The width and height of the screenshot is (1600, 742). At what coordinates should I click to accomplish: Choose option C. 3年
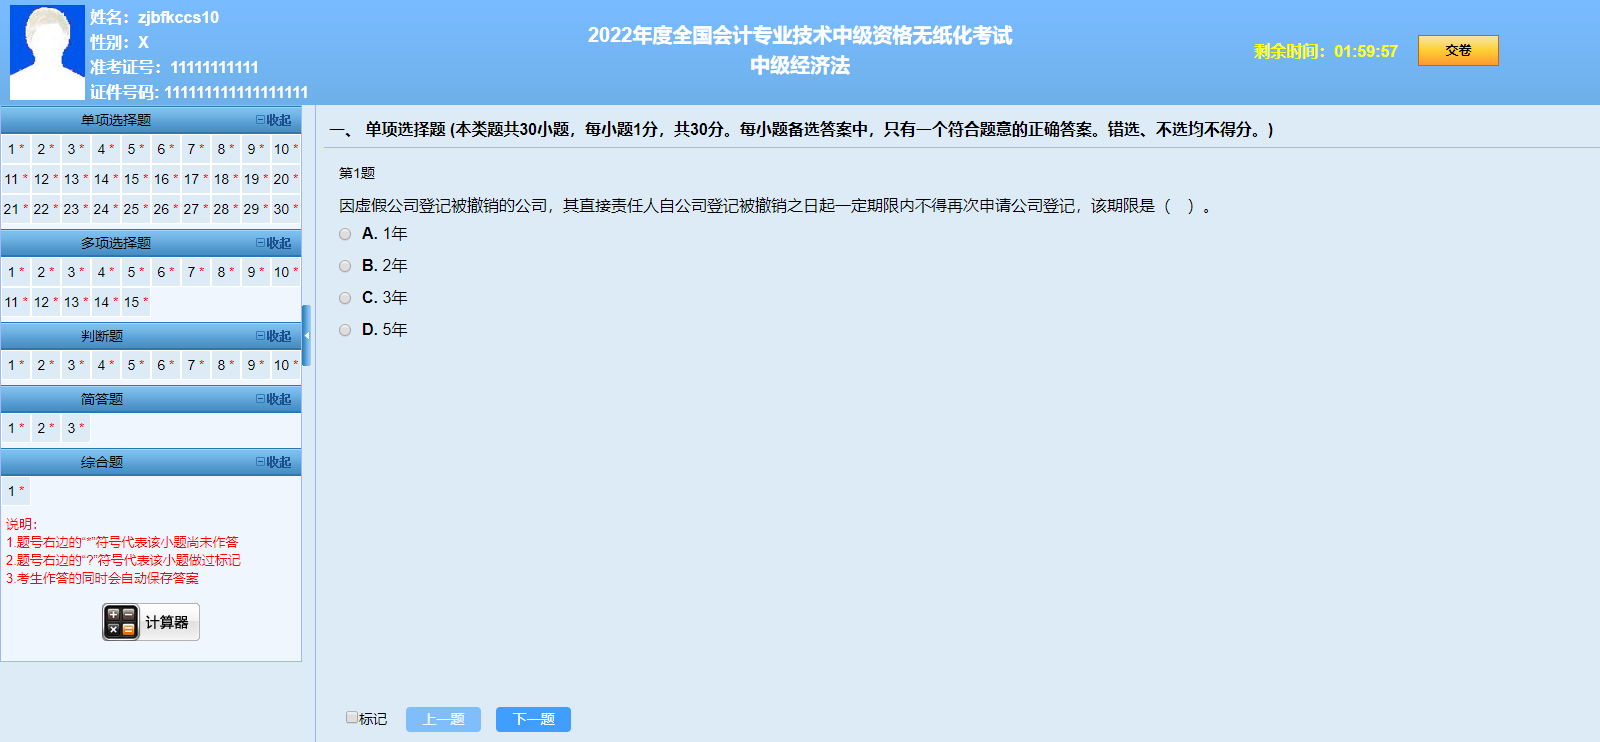[345, 298]
